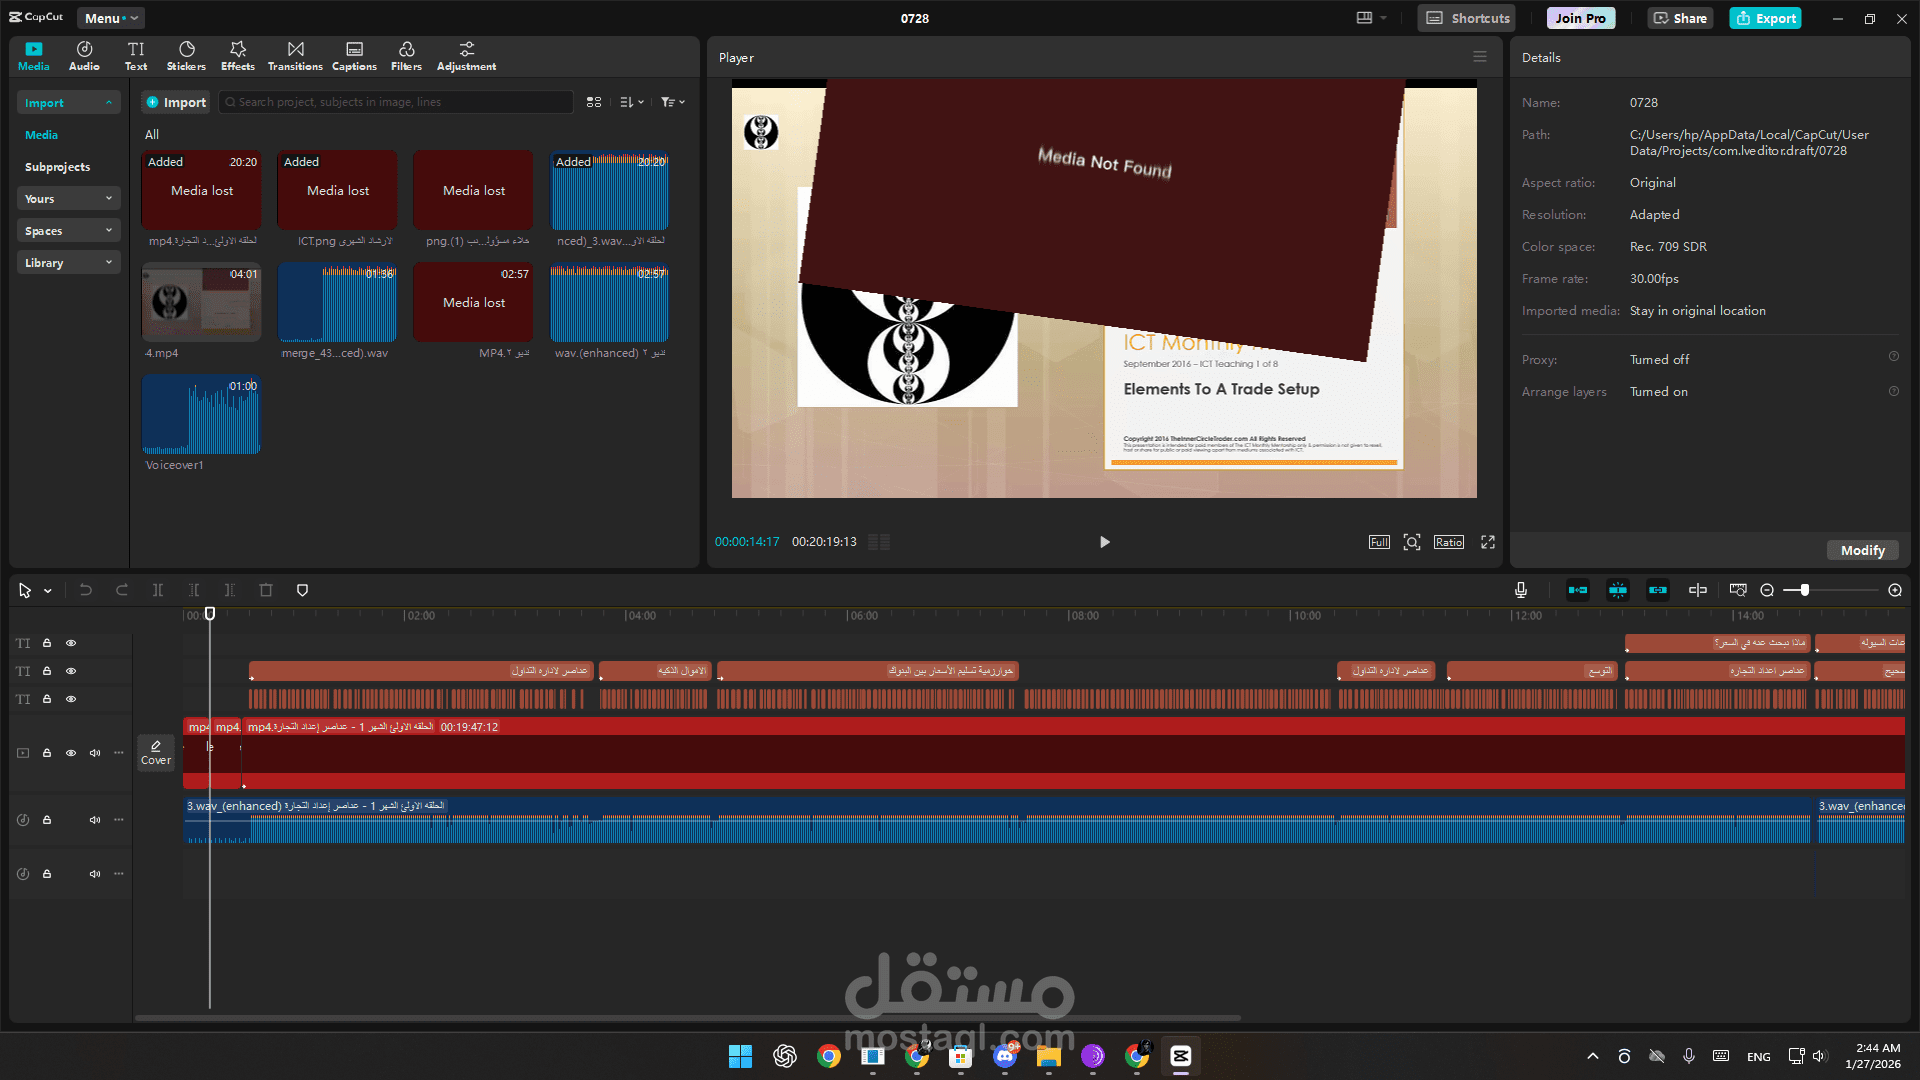This screenshot has width=1920, height=1080.
Task: Open the Stickers panel
Action: point(186,56)
